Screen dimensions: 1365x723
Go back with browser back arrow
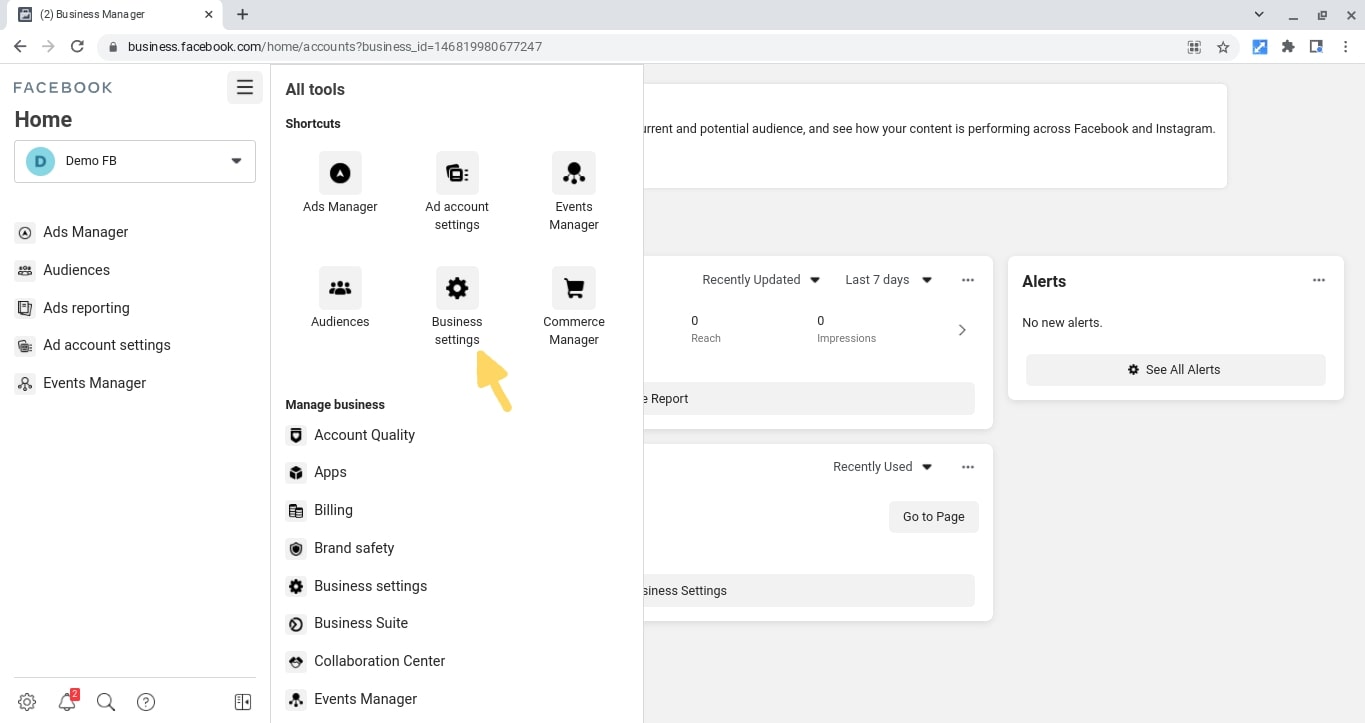(x=20, y=46)
